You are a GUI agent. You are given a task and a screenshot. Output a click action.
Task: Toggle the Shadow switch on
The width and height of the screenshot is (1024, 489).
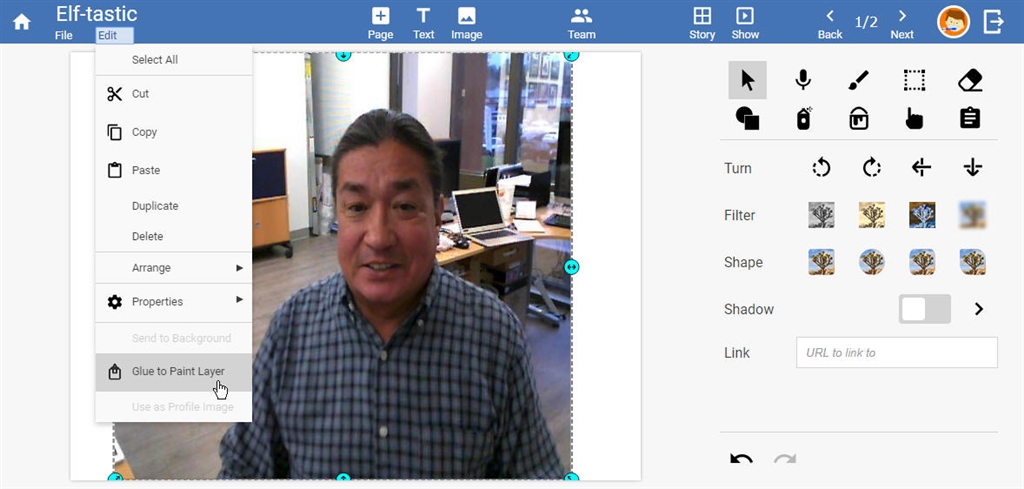point(925,309)
